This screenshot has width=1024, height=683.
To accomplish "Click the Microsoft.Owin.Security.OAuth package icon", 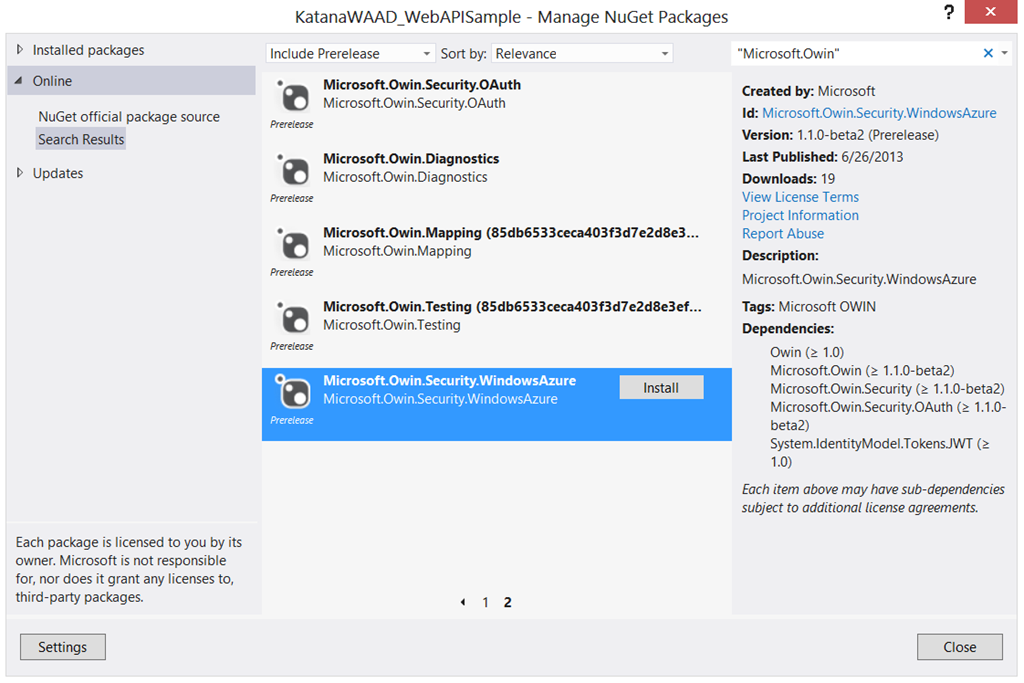I will [292, 97].
